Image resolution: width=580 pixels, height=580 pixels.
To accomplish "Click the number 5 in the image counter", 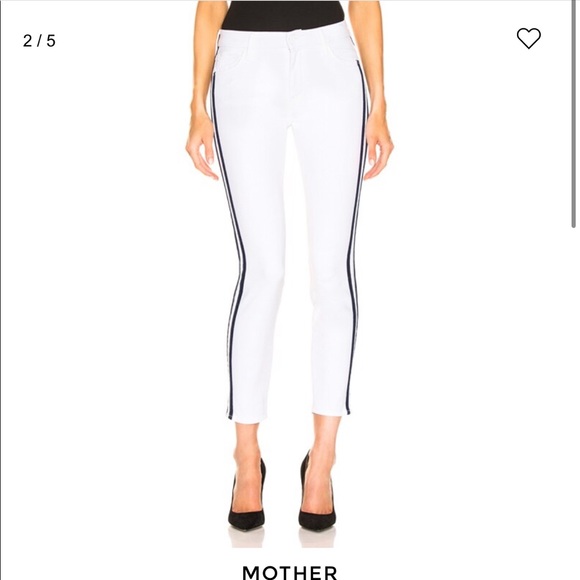I will pyautogui.click(x=51, y=41).
